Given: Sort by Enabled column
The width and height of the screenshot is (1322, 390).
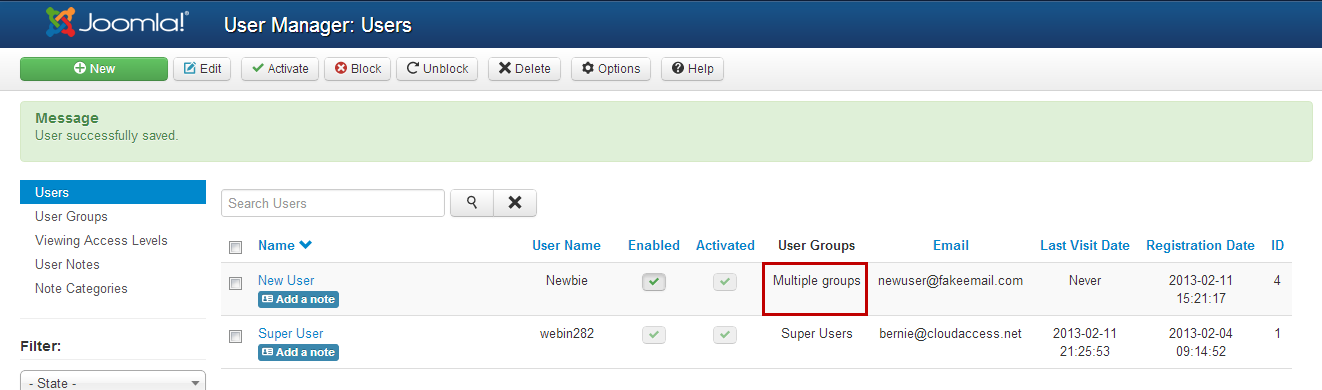Looking at the screenshot, I should 654,245.
